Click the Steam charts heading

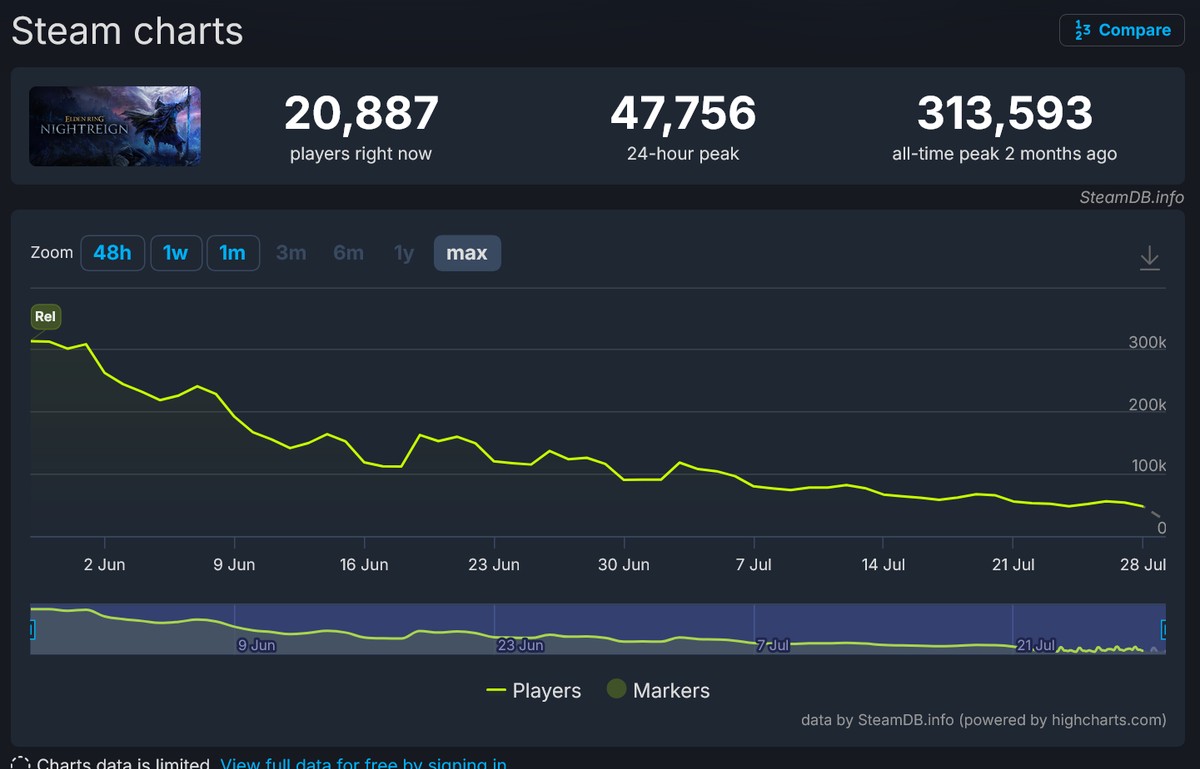[x=127, y=31]
